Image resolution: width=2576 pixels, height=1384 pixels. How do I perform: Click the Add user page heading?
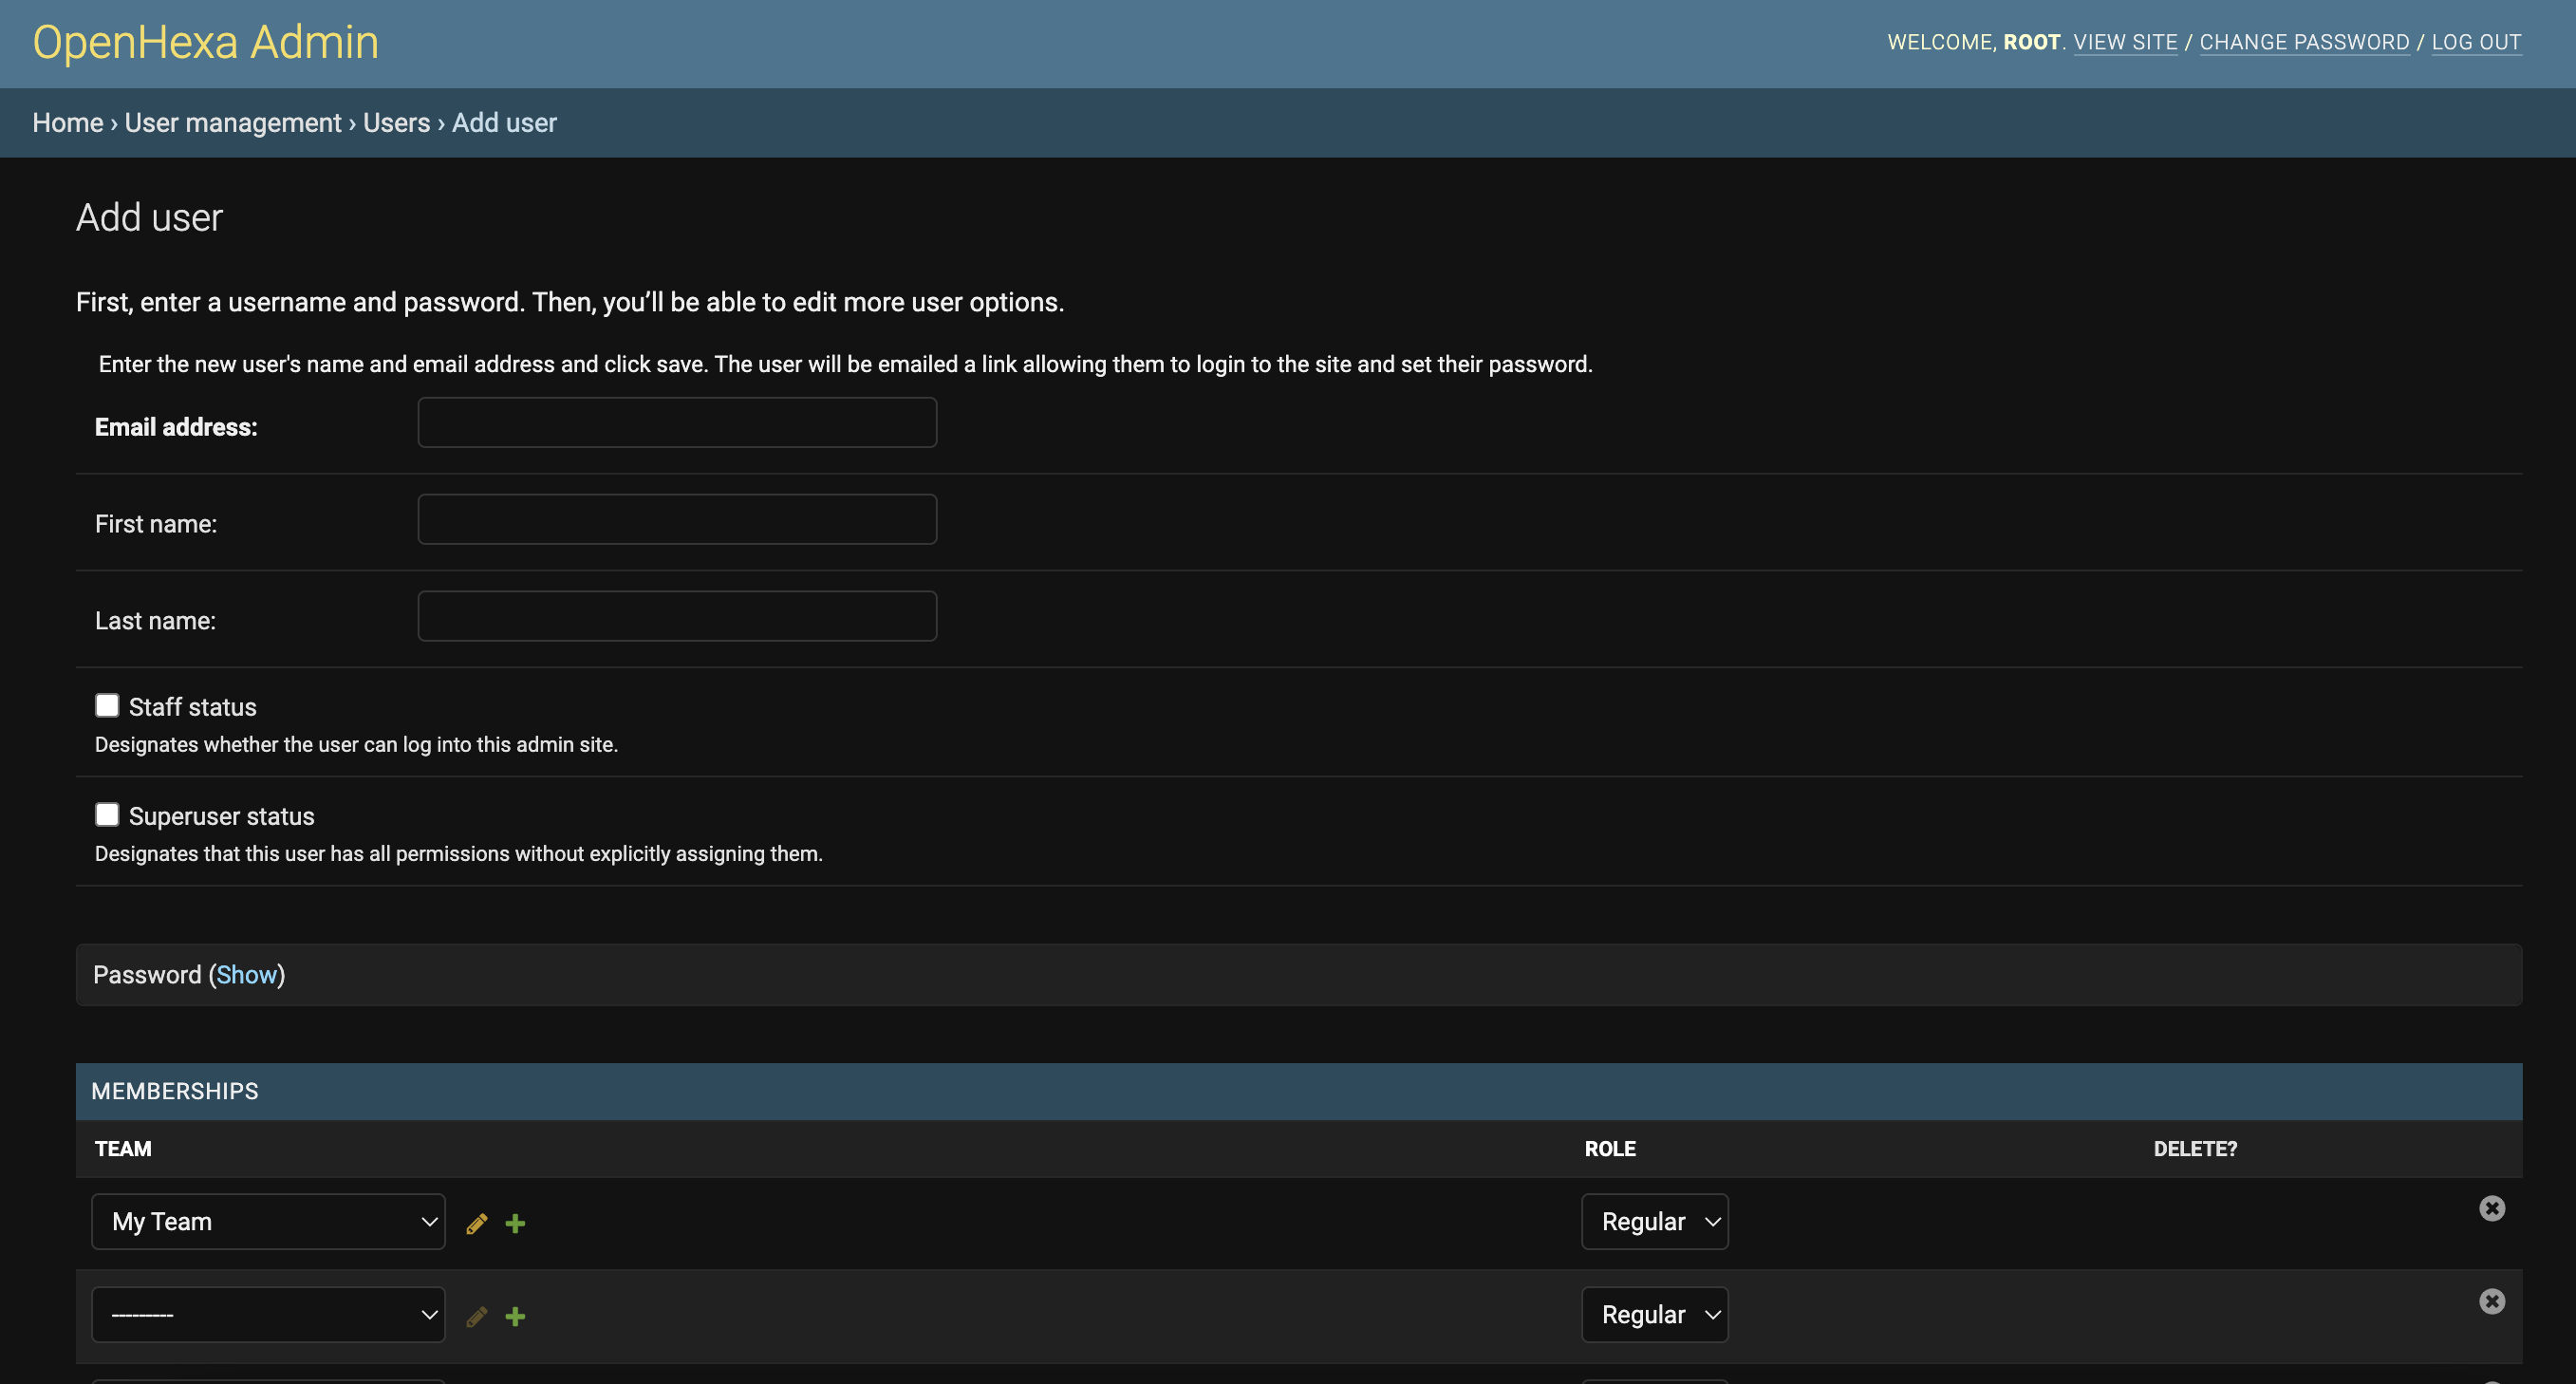click(150, 218)
